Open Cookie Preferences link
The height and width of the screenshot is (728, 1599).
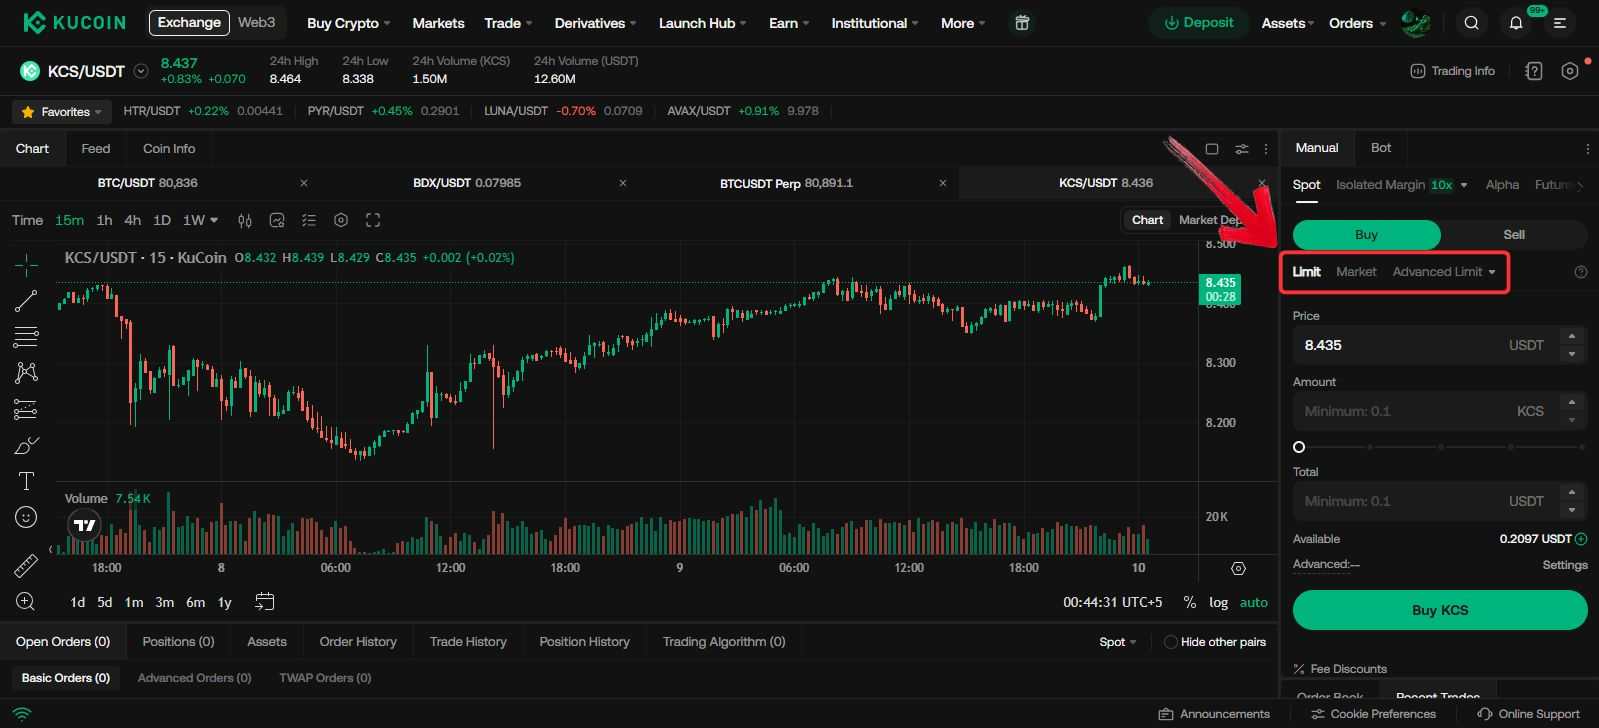click(x=1373, y=714)
